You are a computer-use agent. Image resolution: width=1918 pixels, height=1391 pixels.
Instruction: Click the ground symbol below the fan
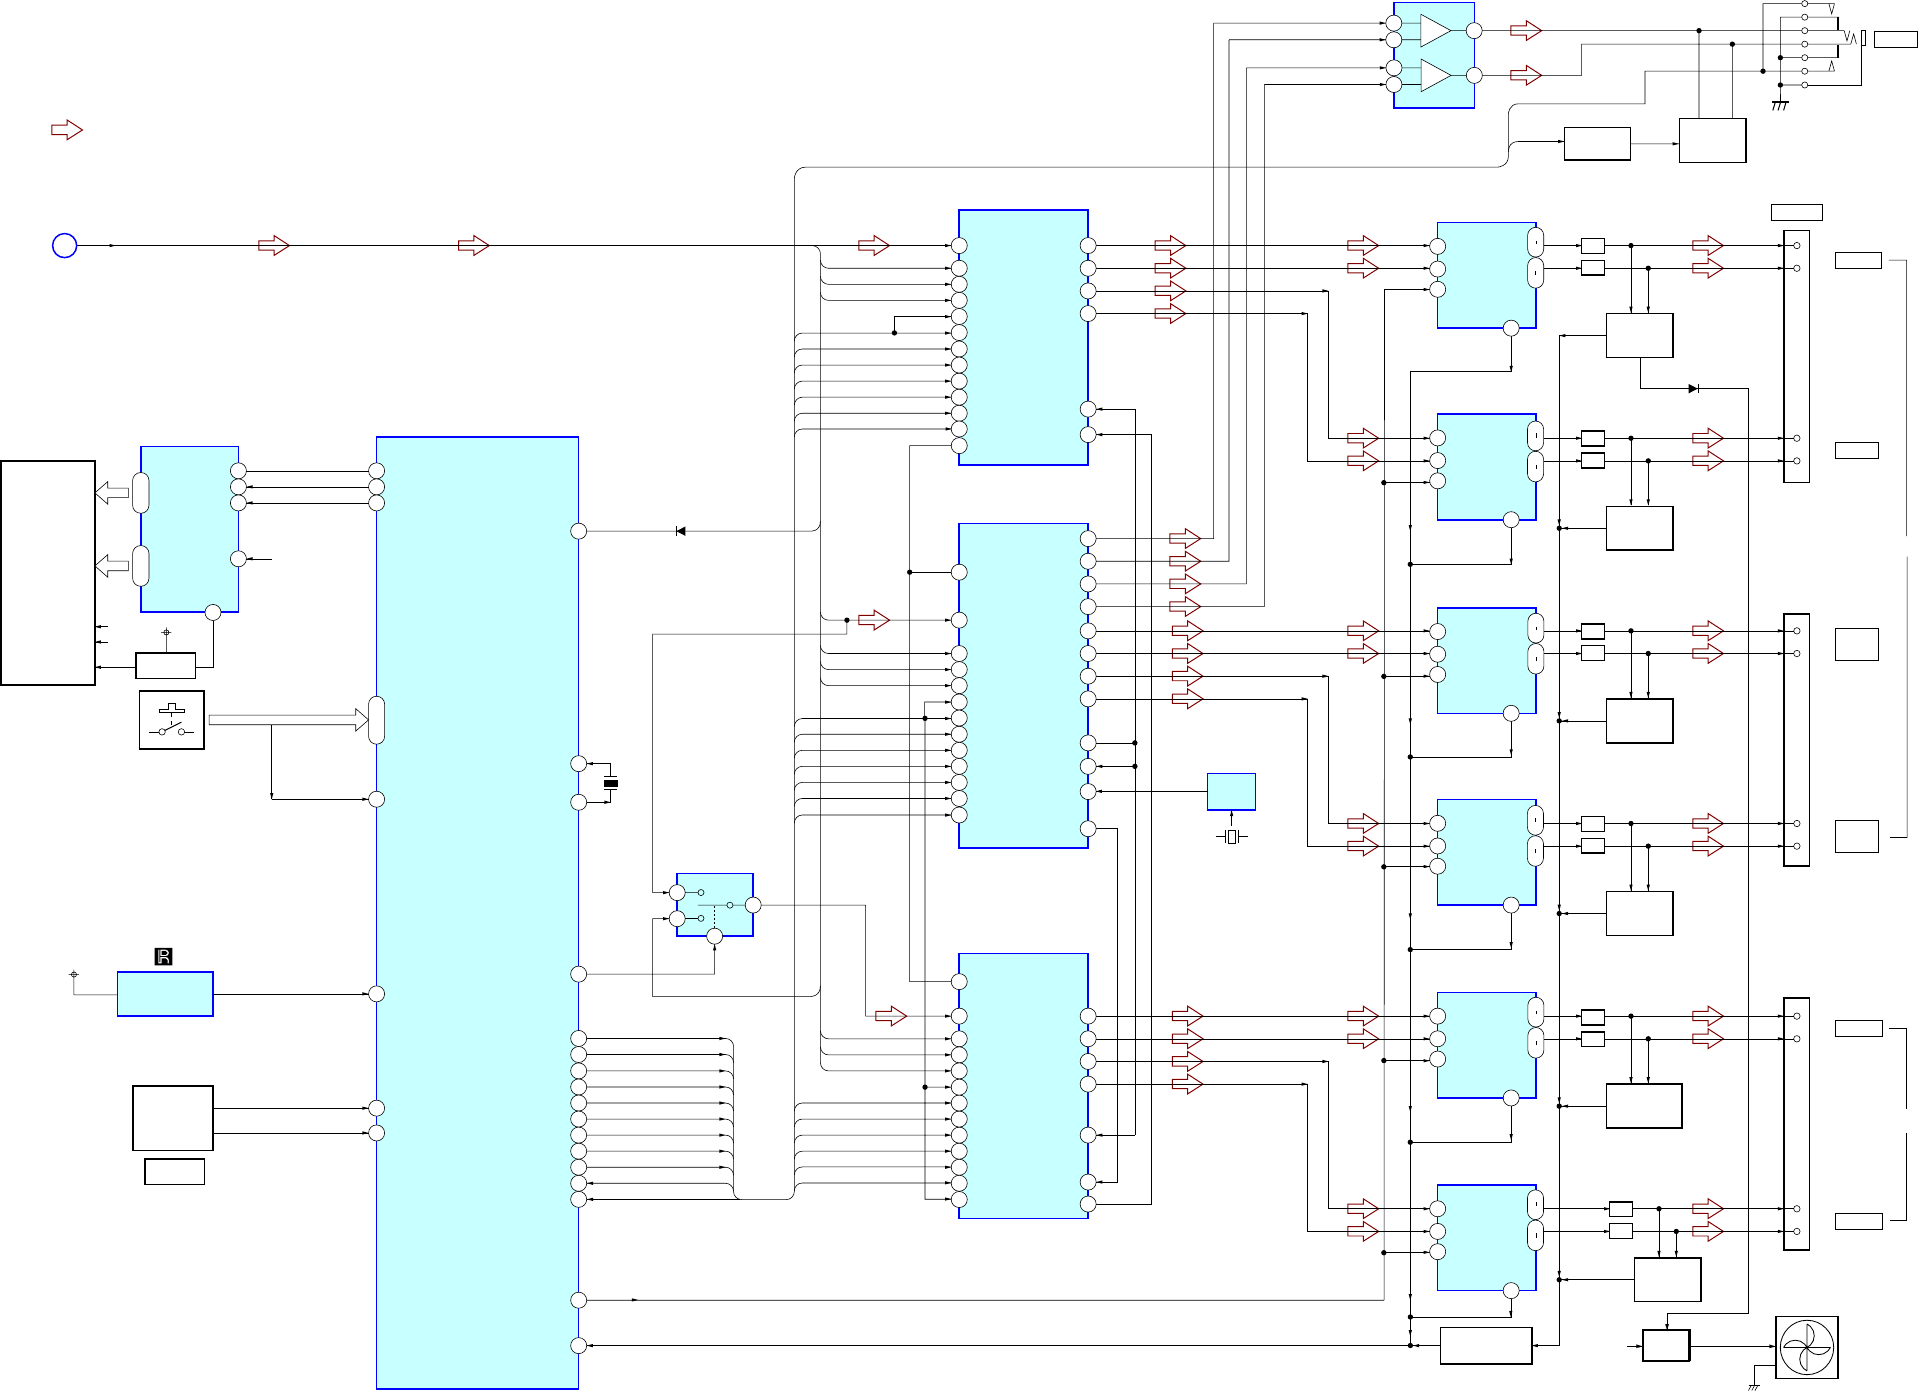1753,1386
